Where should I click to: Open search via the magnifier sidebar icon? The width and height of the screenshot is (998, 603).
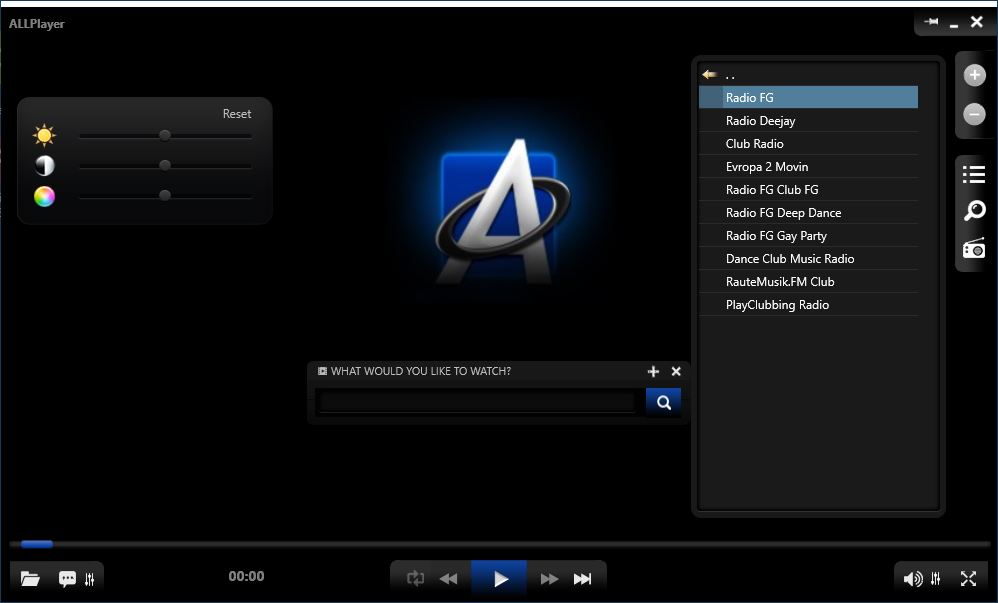tap(974, 210)
